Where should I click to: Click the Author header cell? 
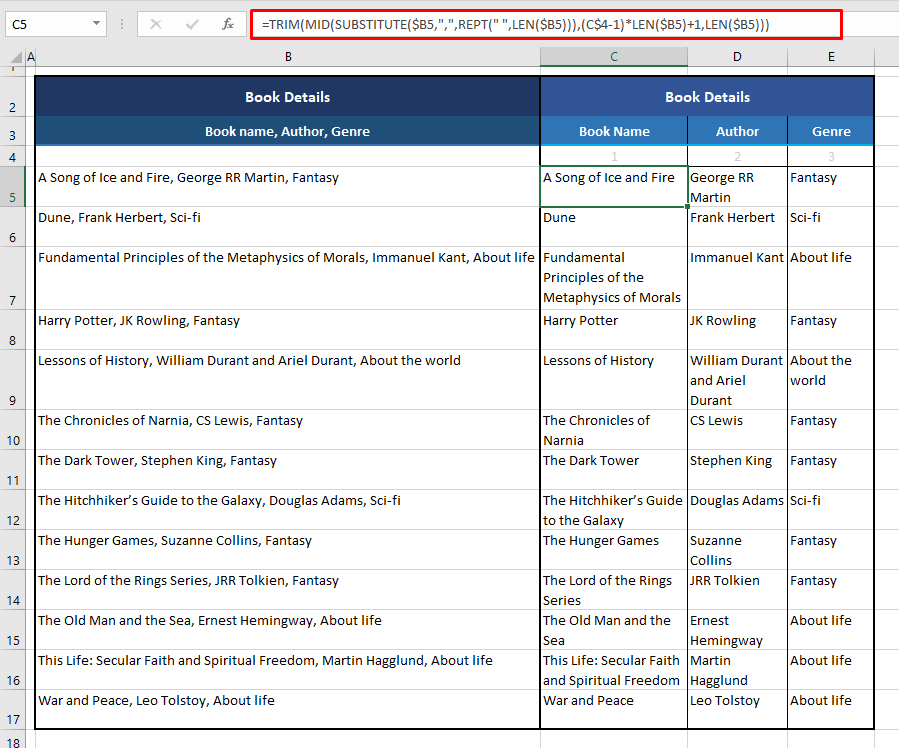737,131
